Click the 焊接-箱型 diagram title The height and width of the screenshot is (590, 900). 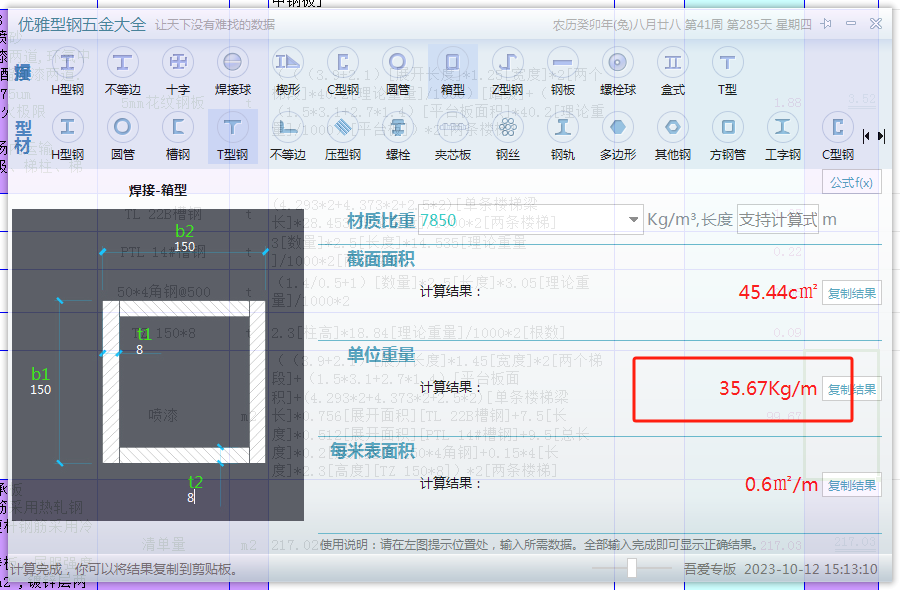pyautogui.click(x=158, y=190)
